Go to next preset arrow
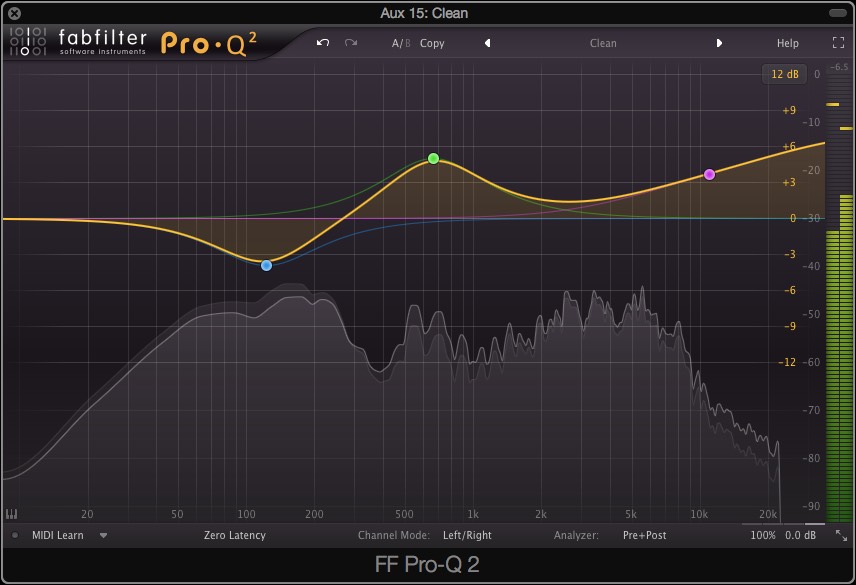This screenshot has height=585, width=856. 719,43
